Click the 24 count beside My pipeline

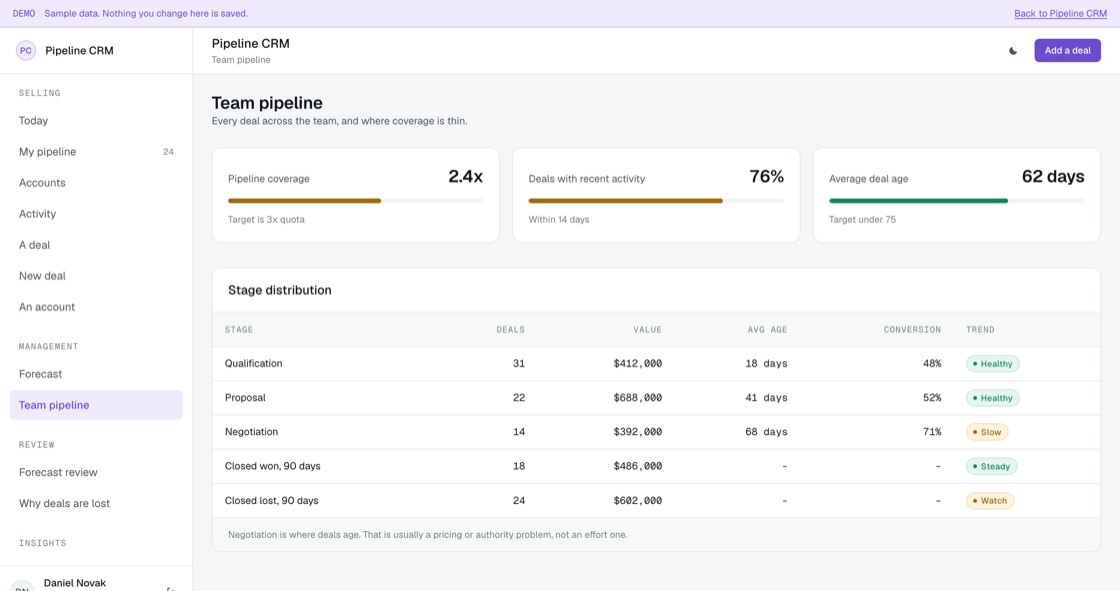(x=168, y=152)
